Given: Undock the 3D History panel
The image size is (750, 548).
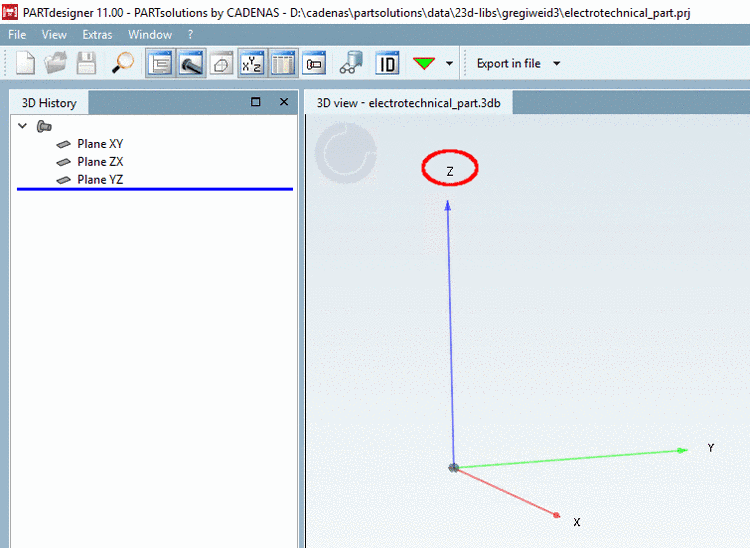Looking at the screenshot, I should point(256,102).
